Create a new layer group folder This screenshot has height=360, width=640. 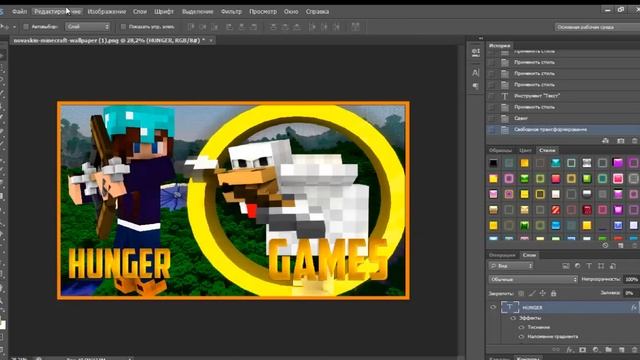click(x=609, y=350)
